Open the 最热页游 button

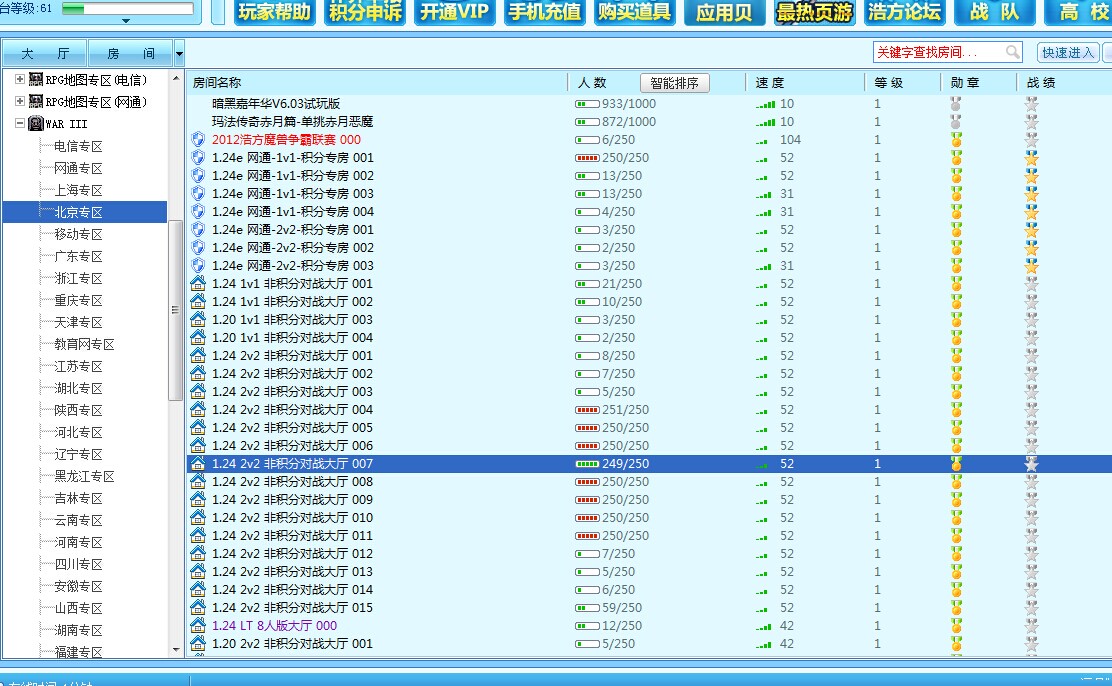[815, 12]
